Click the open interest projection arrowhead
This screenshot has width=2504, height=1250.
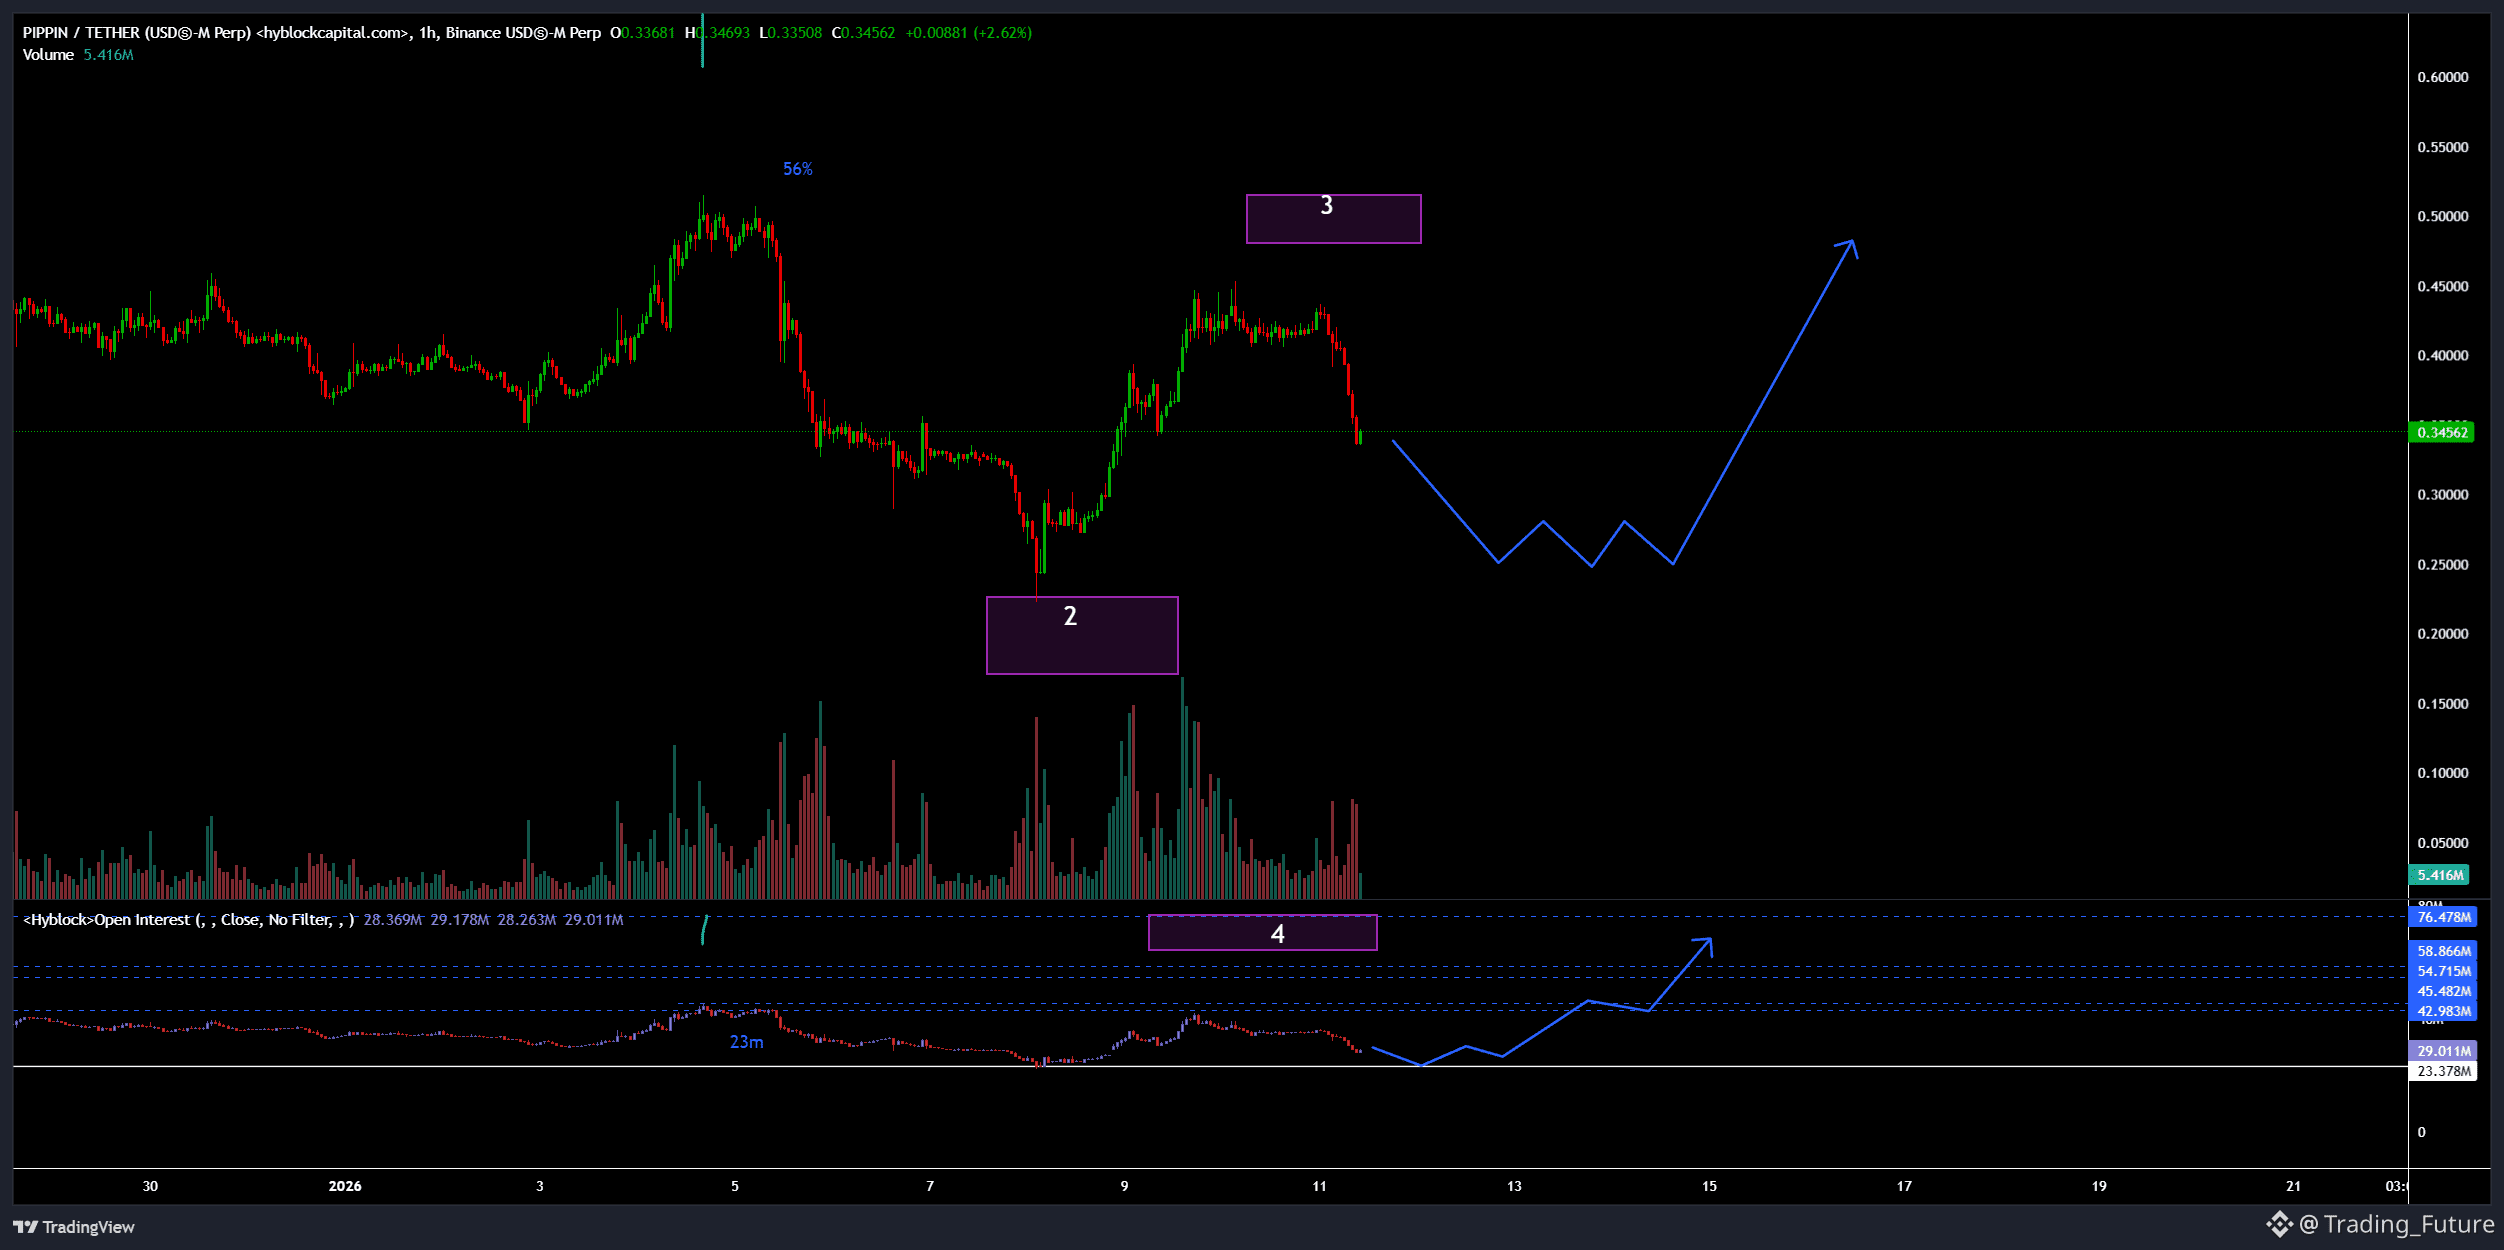1708,941
